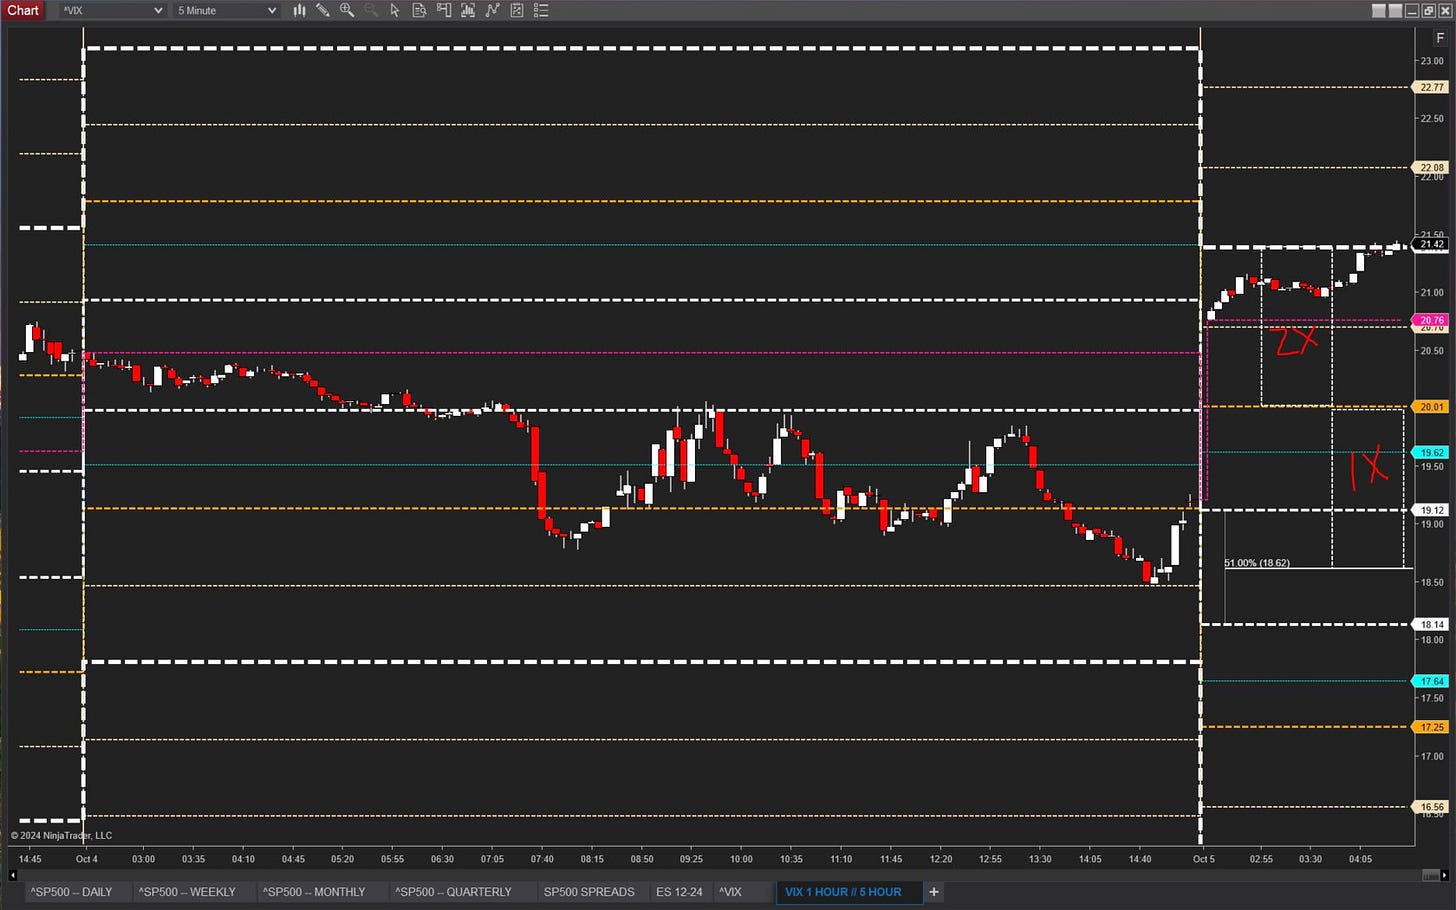Open the bar type chart style icon
The image size is (1456, 910).
(x=299, y=10)
